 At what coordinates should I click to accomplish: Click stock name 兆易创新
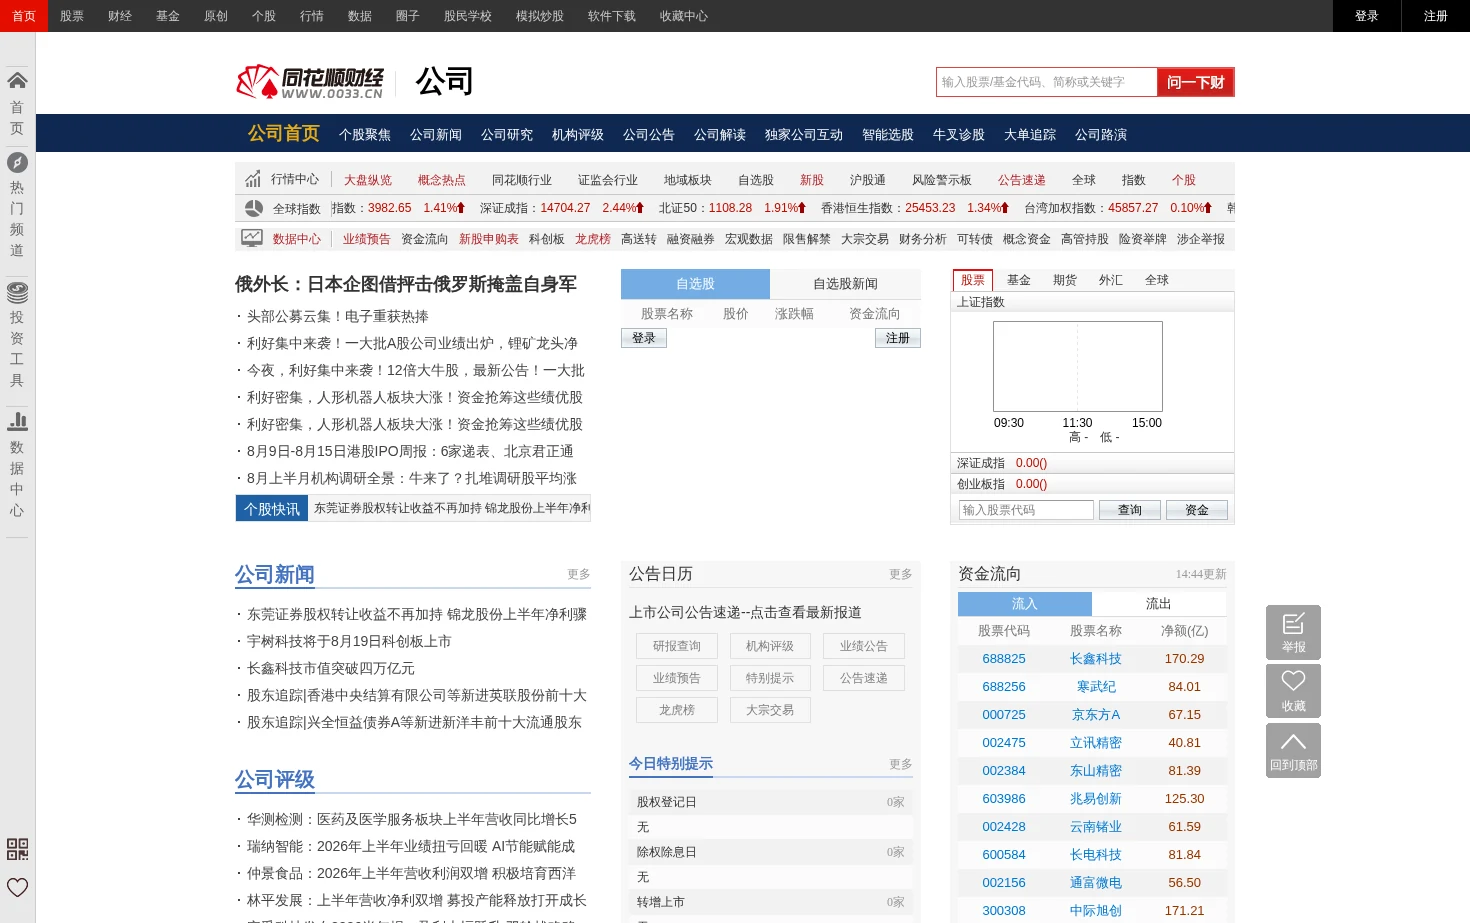pyautogui.click(x=1096, y=799)
